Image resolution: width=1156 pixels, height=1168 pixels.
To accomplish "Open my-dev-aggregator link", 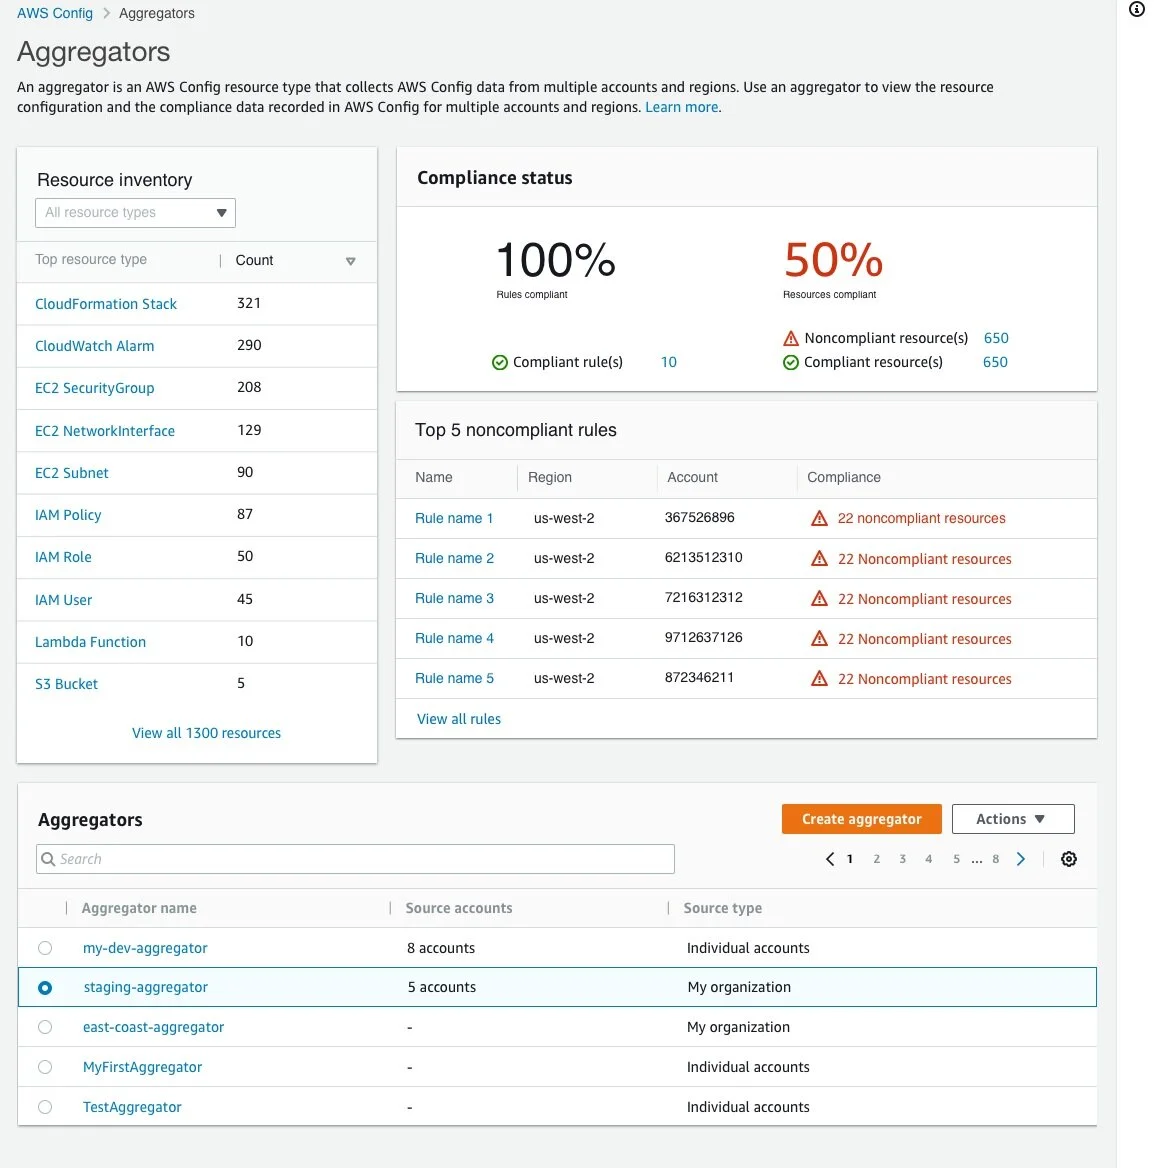I will 145,948.
